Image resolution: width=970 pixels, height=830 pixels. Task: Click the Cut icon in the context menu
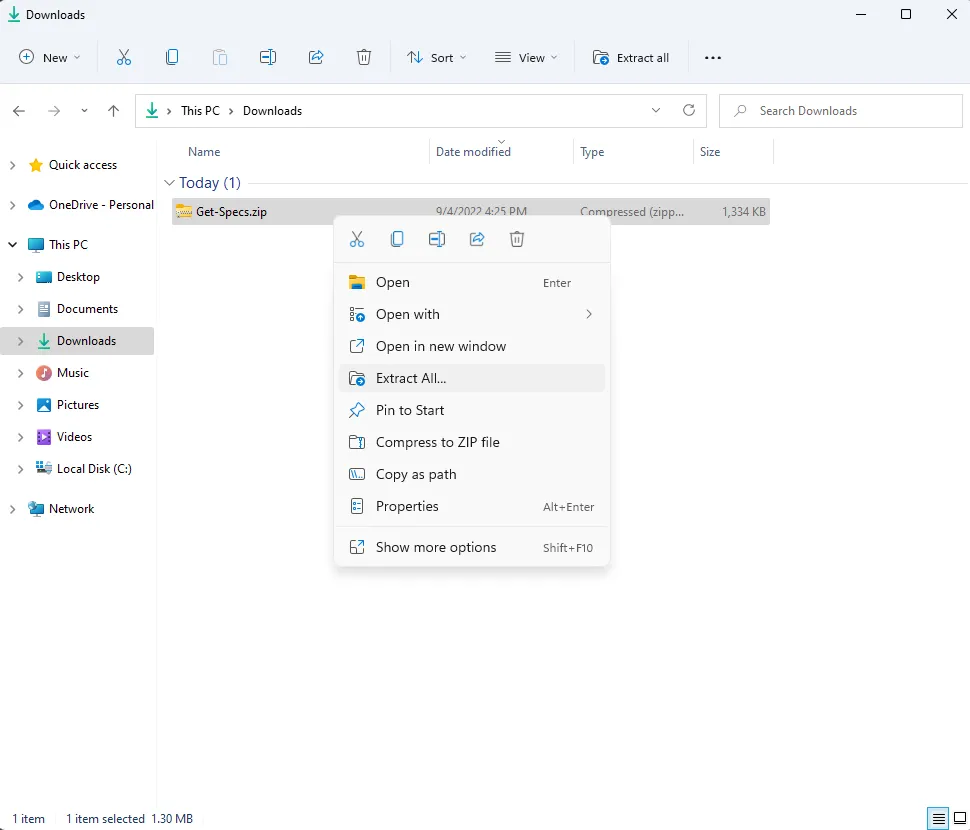point(357,239)
